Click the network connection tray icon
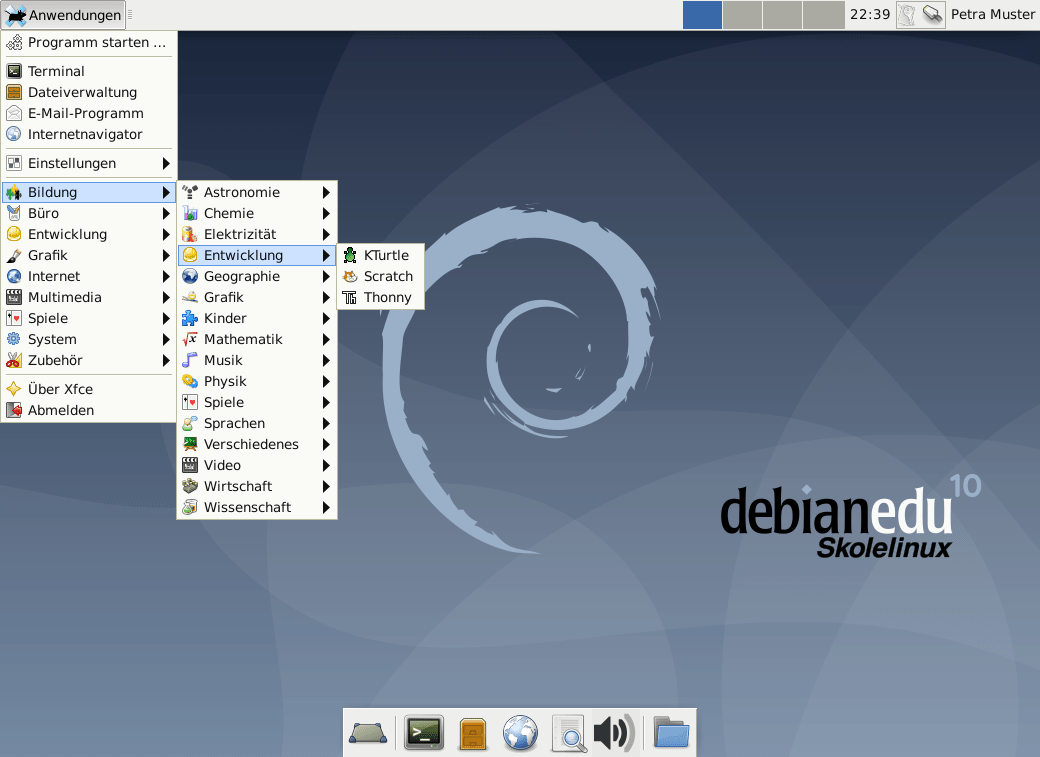Image resolution: width=1040 pixels, height=757 pixels. (933, 15)
